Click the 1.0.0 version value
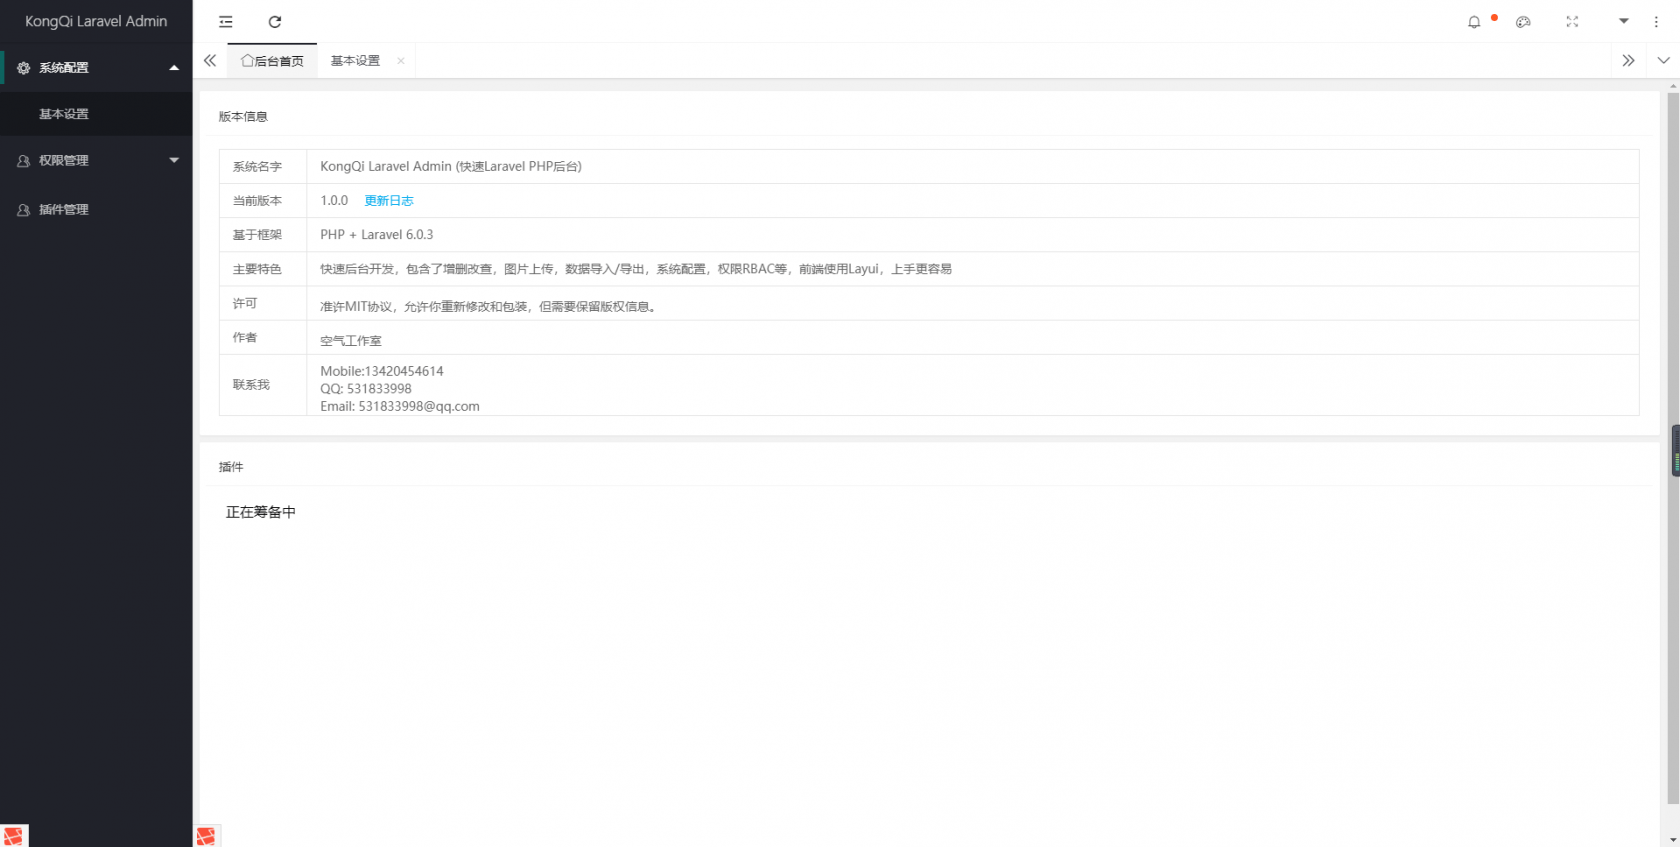The height and width of the screenshot is (847, 1680). [x=334, y=201]
